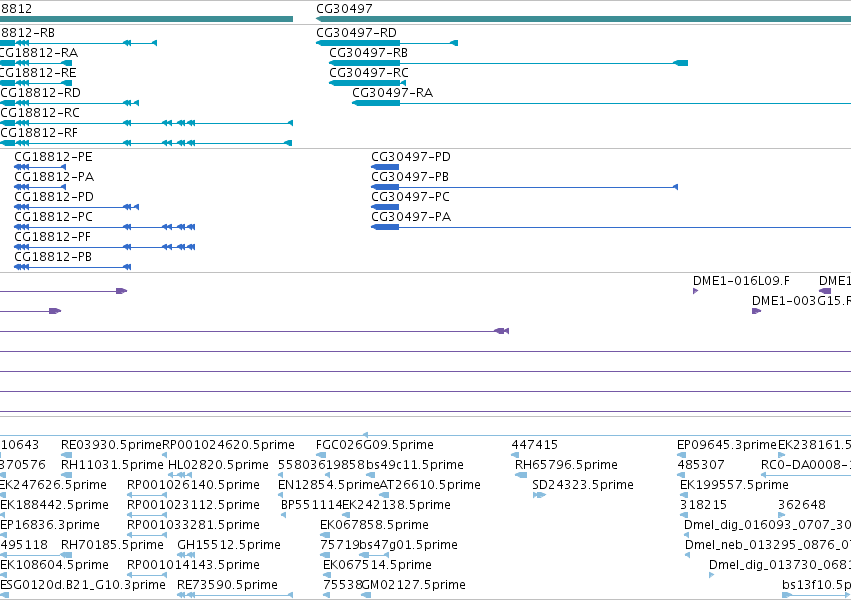Click the exon bar under CG30497-PD label
The width and height of the screenshot is (851, 600).
(x=385, y=167)
